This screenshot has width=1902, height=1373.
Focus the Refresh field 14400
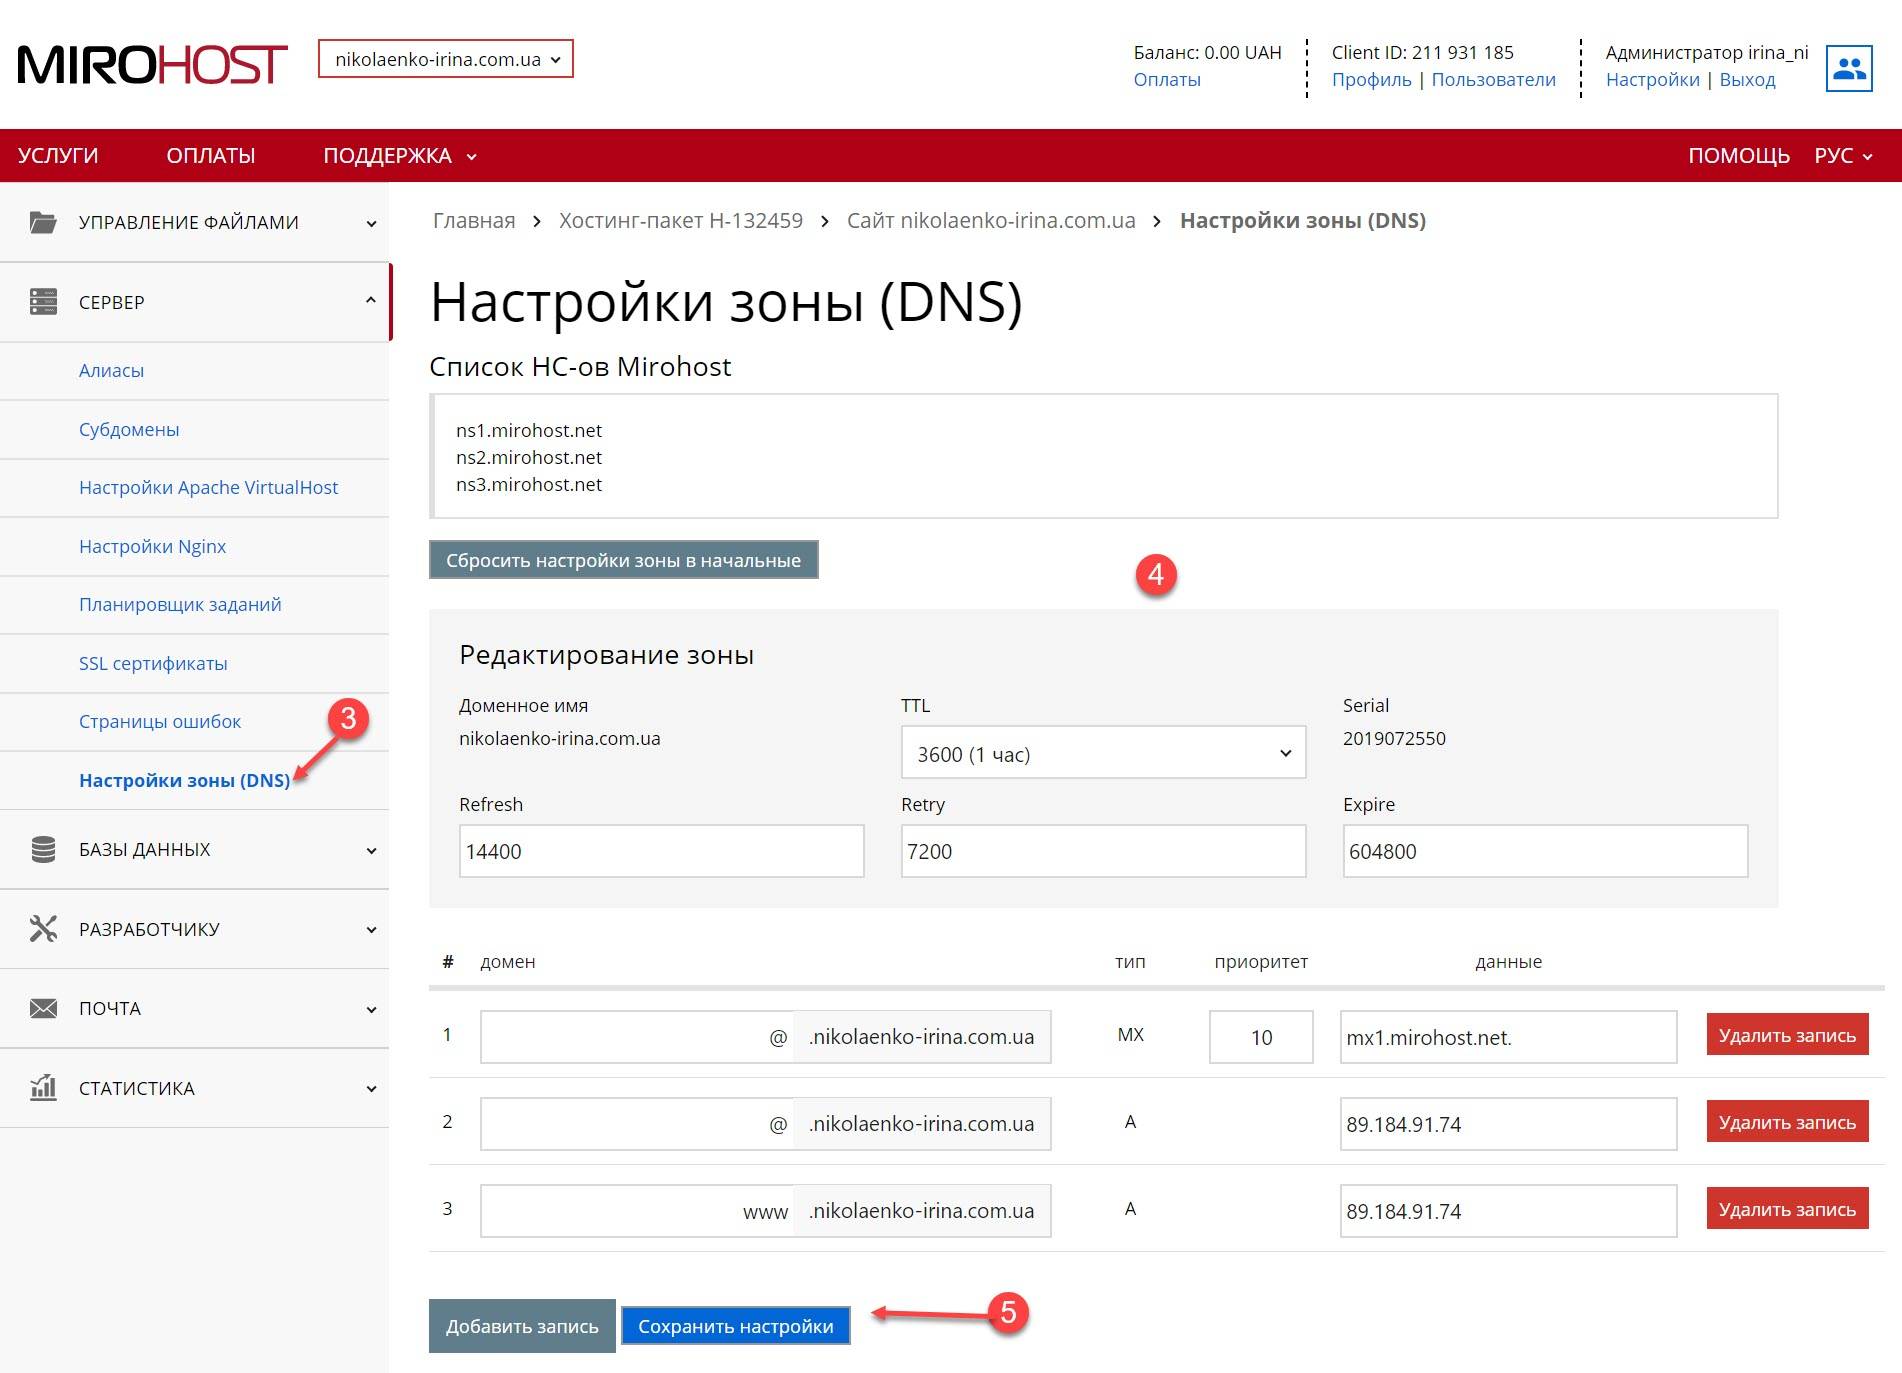point(661,851)
